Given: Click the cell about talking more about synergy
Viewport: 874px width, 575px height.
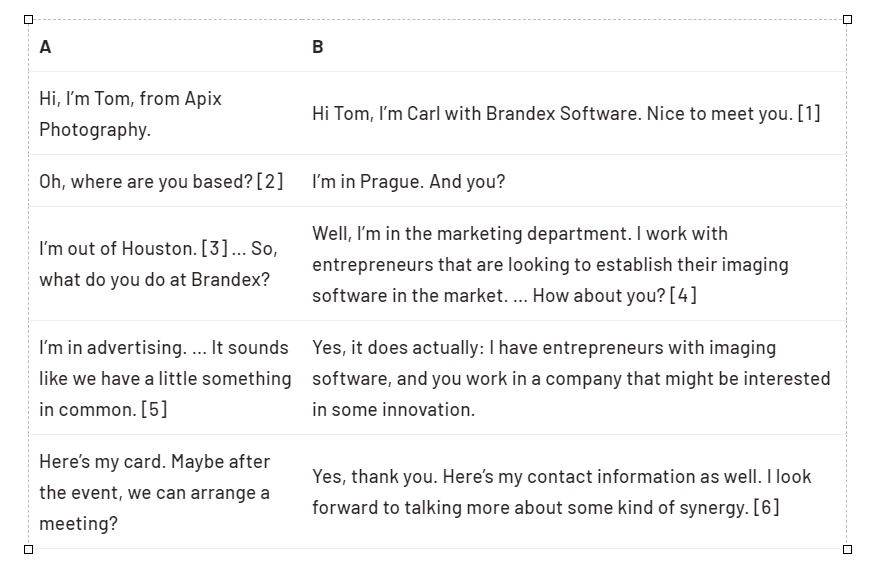Looking at the screenshot, I should pos(574,492).
